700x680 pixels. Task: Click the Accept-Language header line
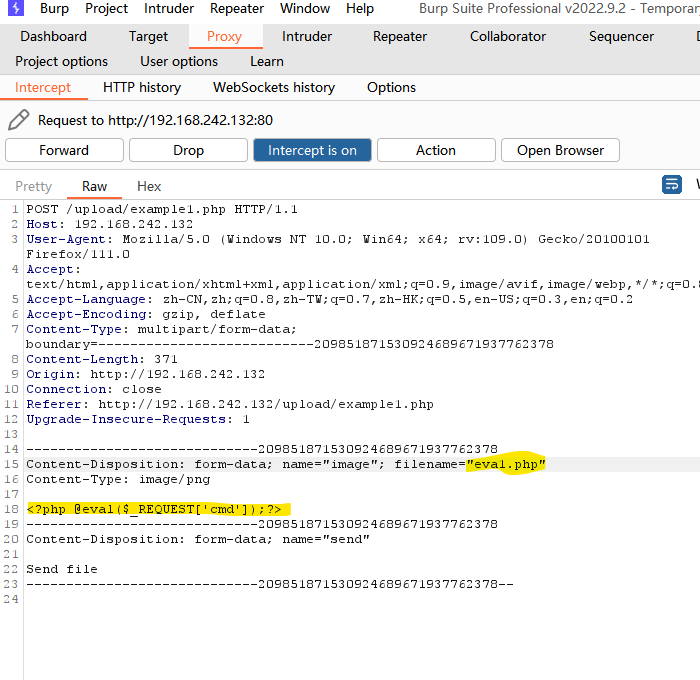click(329, 299)
